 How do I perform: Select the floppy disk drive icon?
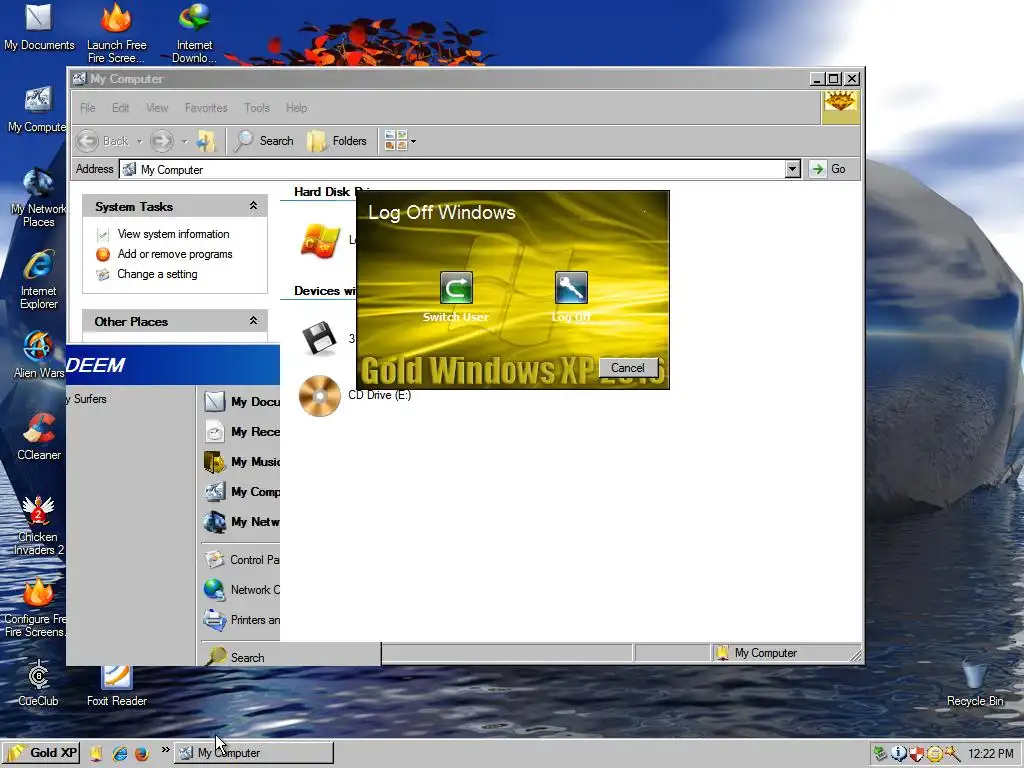coord(319,338)
